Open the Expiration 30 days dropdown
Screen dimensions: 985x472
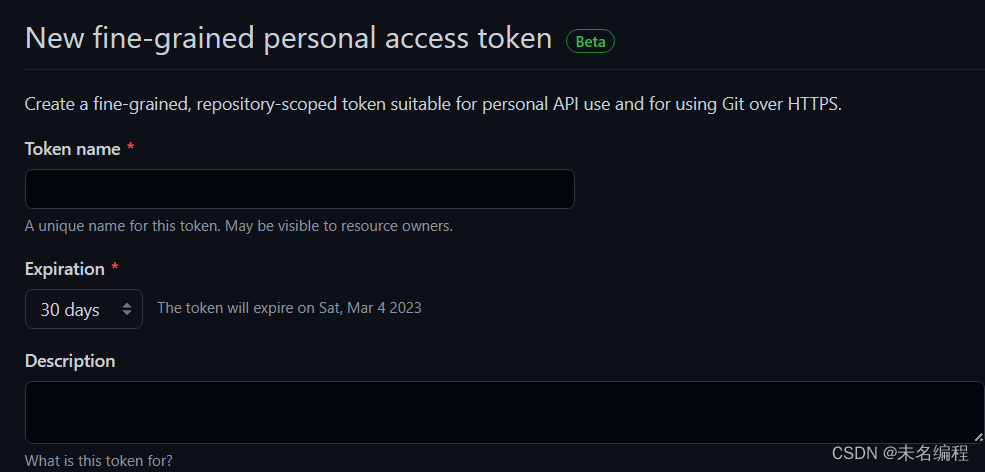(x=84, y=309)
